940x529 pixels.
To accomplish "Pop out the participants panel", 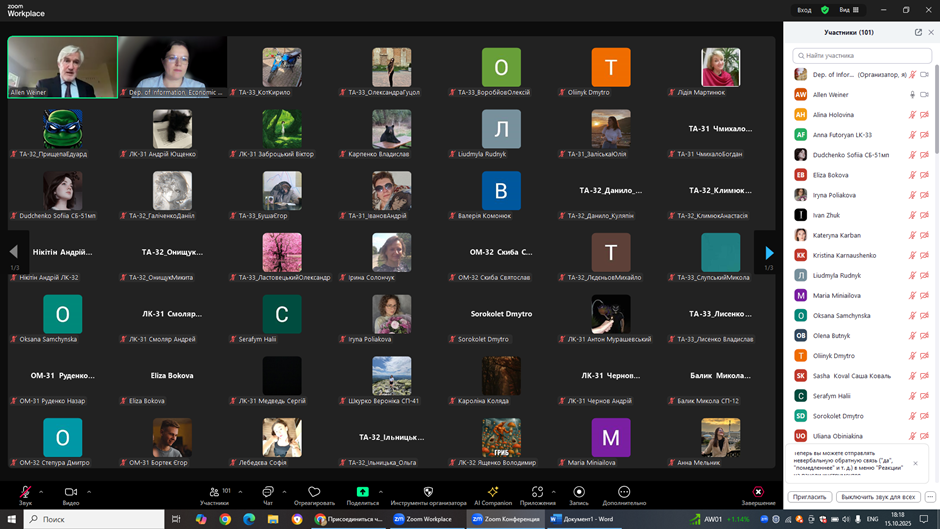I will [x=918, y=33].
